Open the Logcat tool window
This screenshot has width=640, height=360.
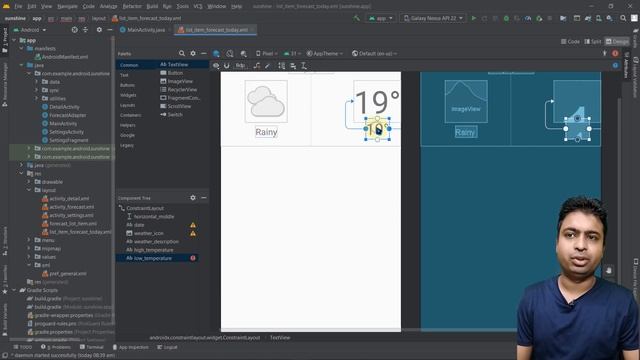(x=167, y=347)
